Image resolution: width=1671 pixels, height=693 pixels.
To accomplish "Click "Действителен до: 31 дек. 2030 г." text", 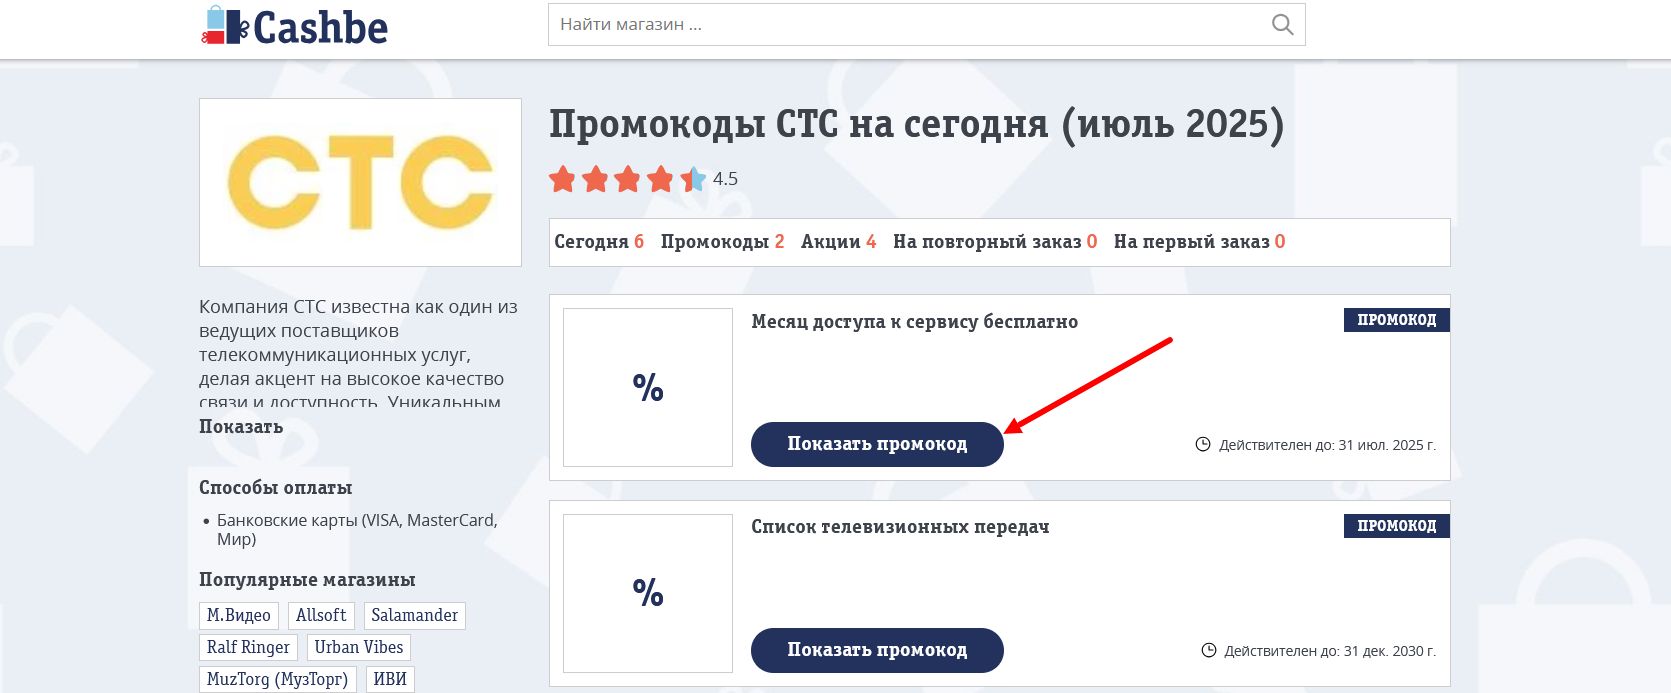I will click(1330, 651).
